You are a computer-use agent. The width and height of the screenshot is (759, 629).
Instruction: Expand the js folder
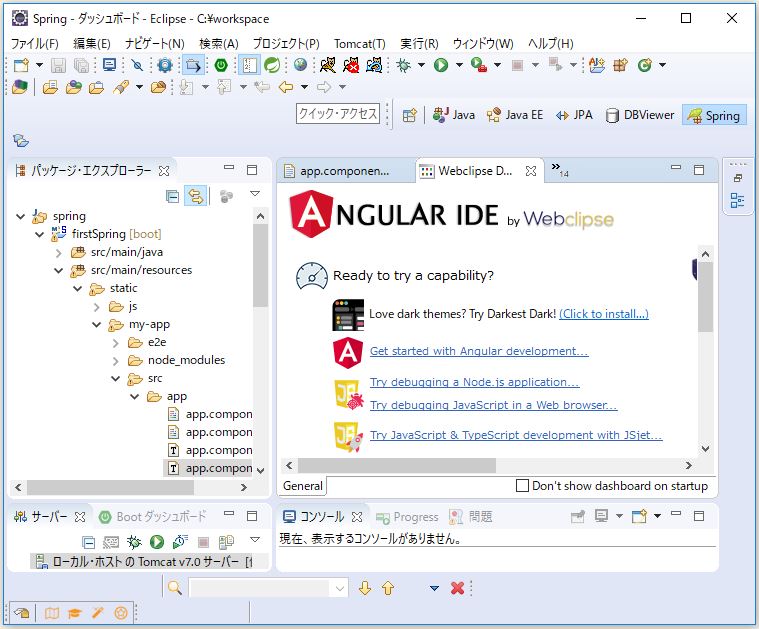pos(96,307)
